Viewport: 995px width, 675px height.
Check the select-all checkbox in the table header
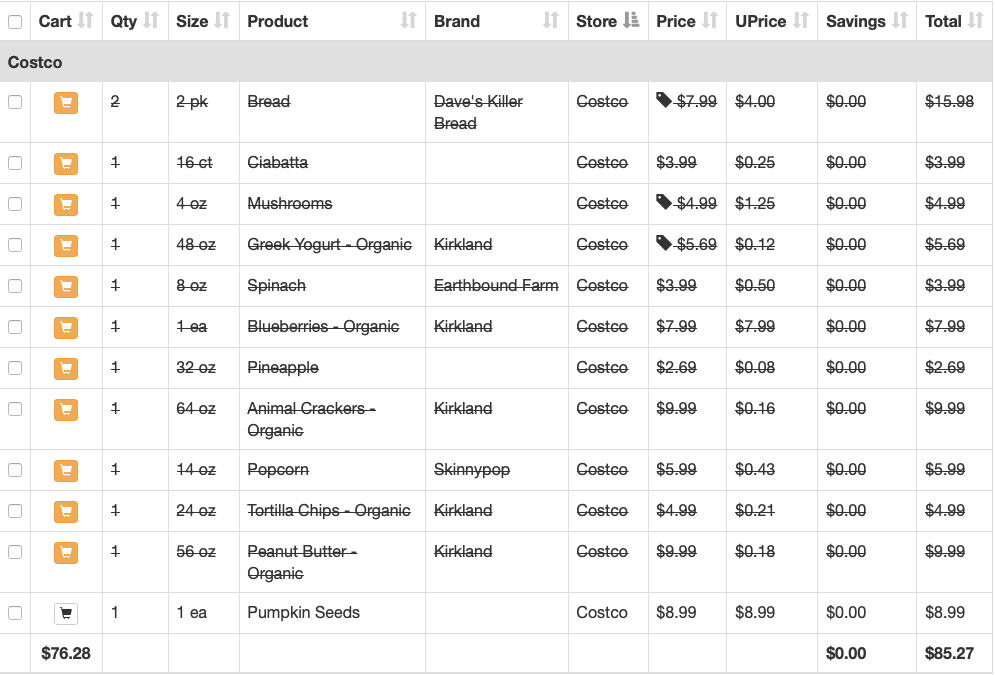pyautogui.click(x=15, y=22)
